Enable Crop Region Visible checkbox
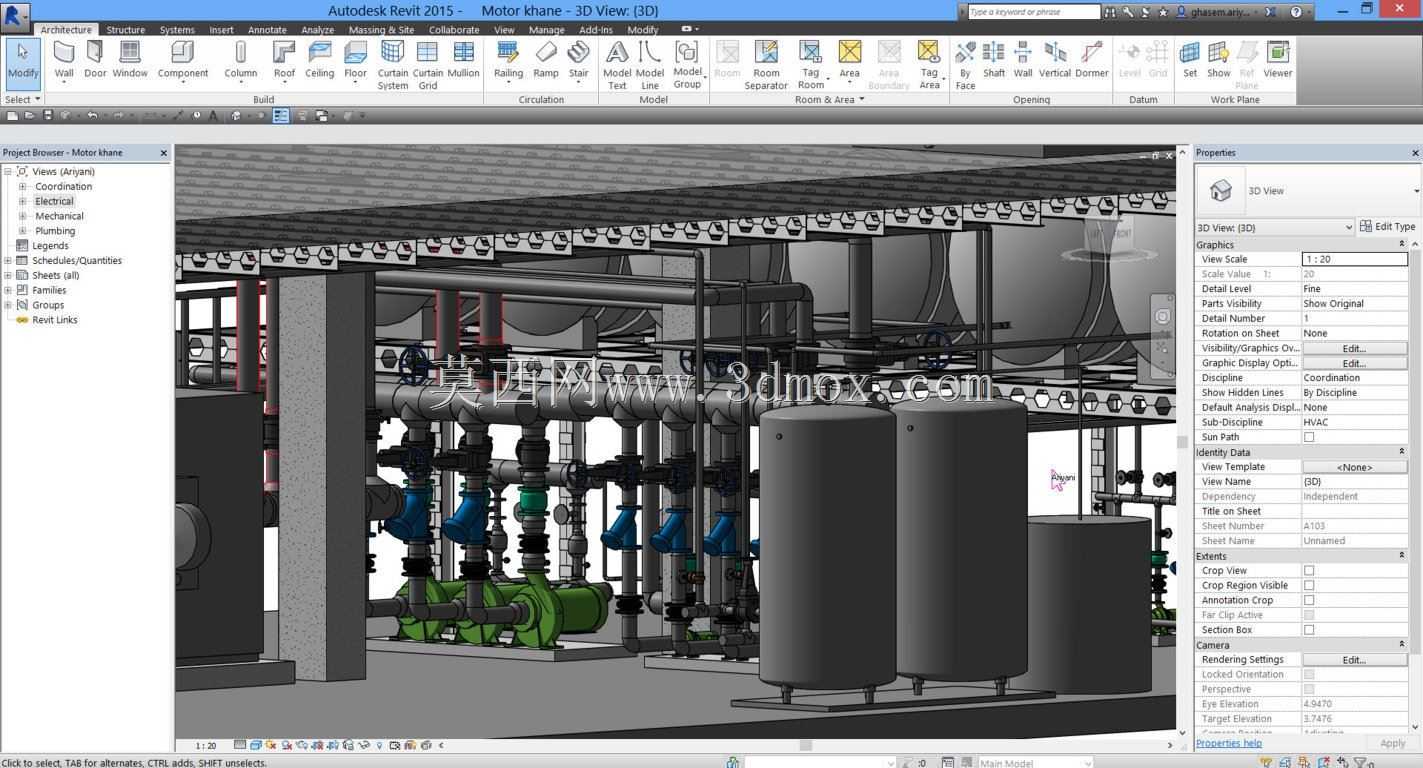 click(x=1309, y=585)
